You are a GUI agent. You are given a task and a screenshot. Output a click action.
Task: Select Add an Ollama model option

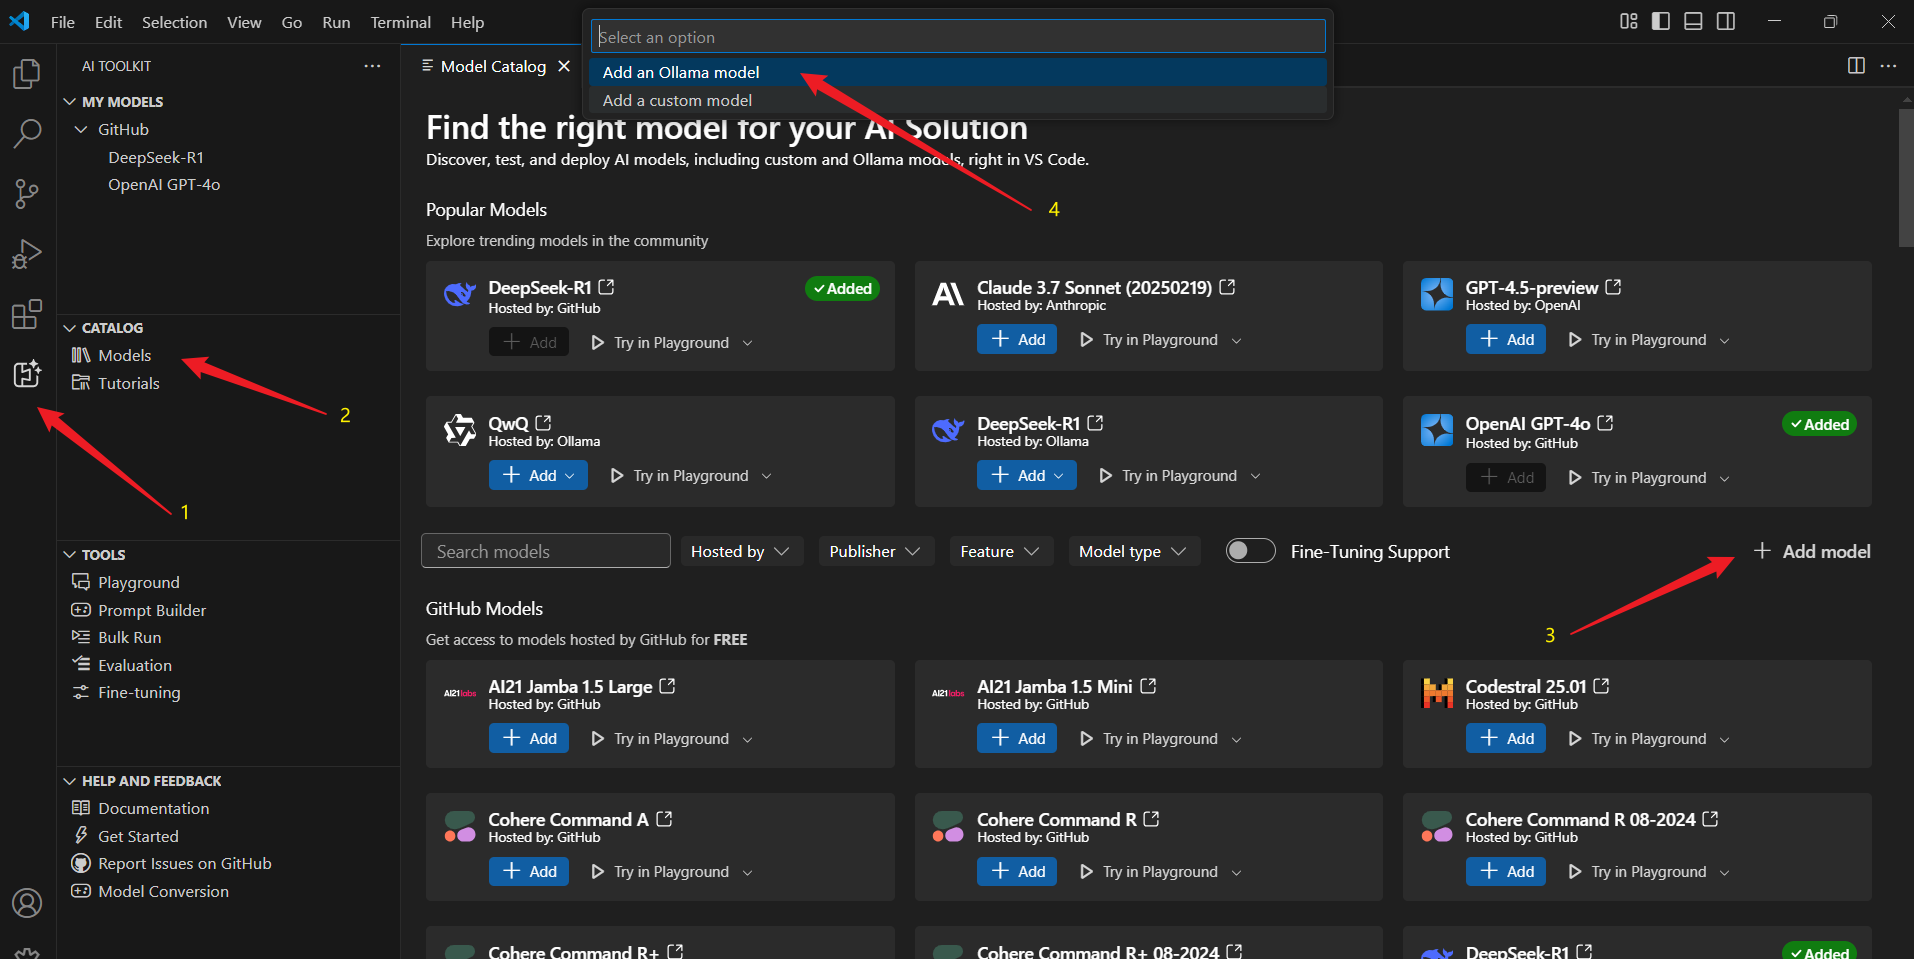[x=958, y=72]
